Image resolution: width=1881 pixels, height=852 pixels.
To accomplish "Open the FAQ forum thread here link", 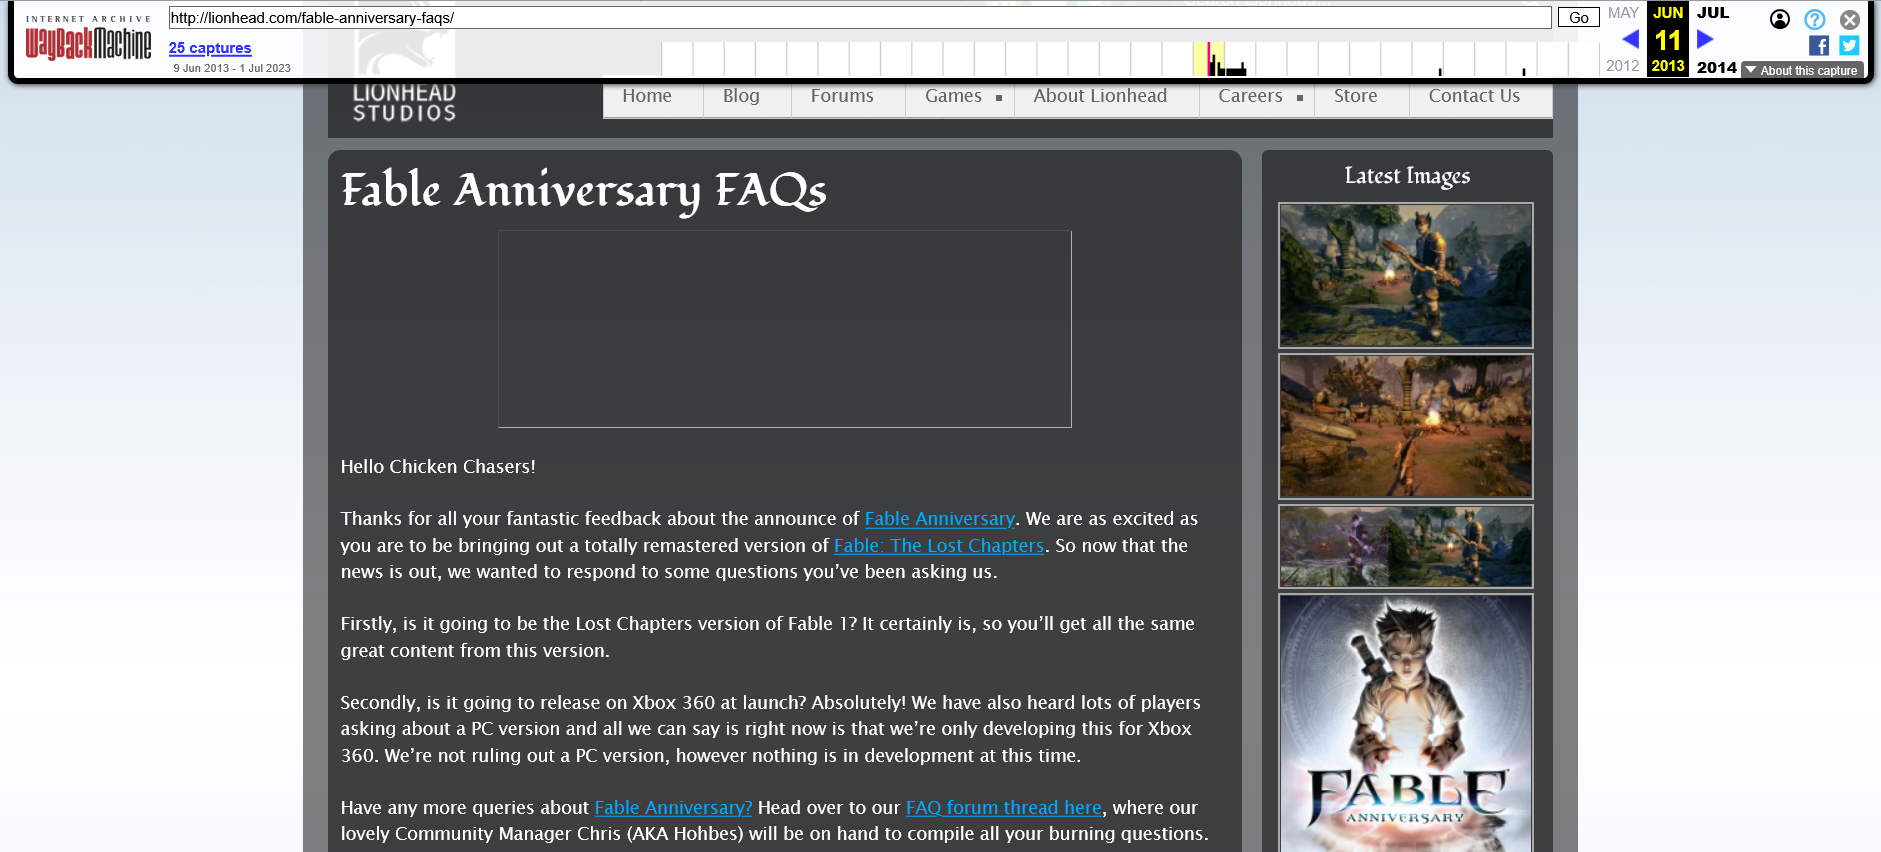I will tap(1004, 808).
